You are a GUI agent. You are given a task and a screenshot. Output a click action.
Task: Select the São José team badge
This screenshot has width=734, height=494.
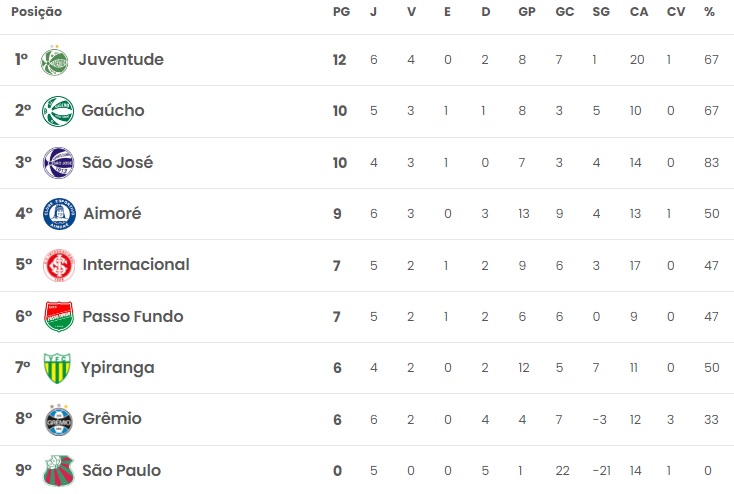(x=58, y=163)
